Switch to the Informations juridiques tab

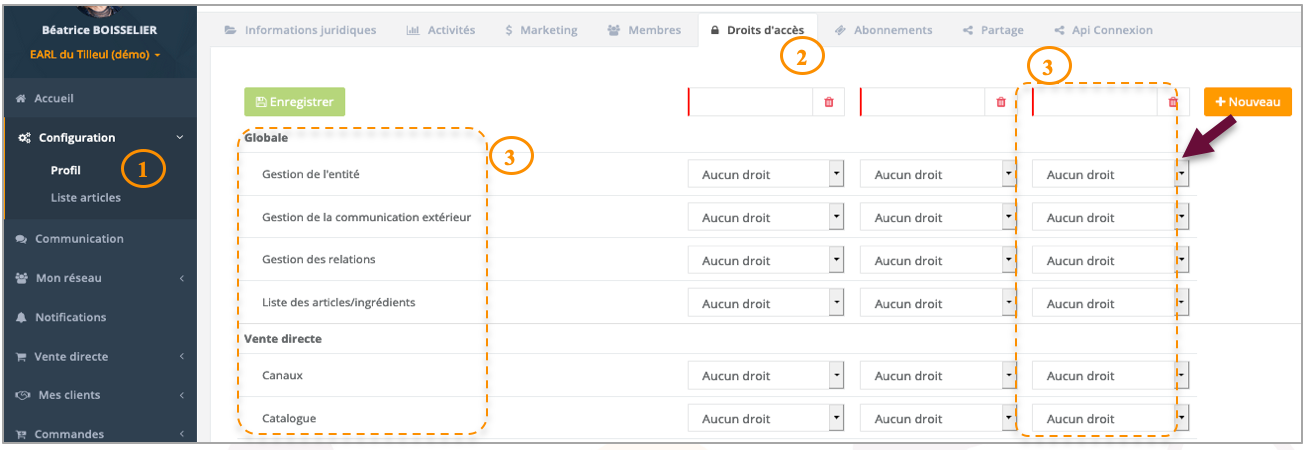point(300,30)
